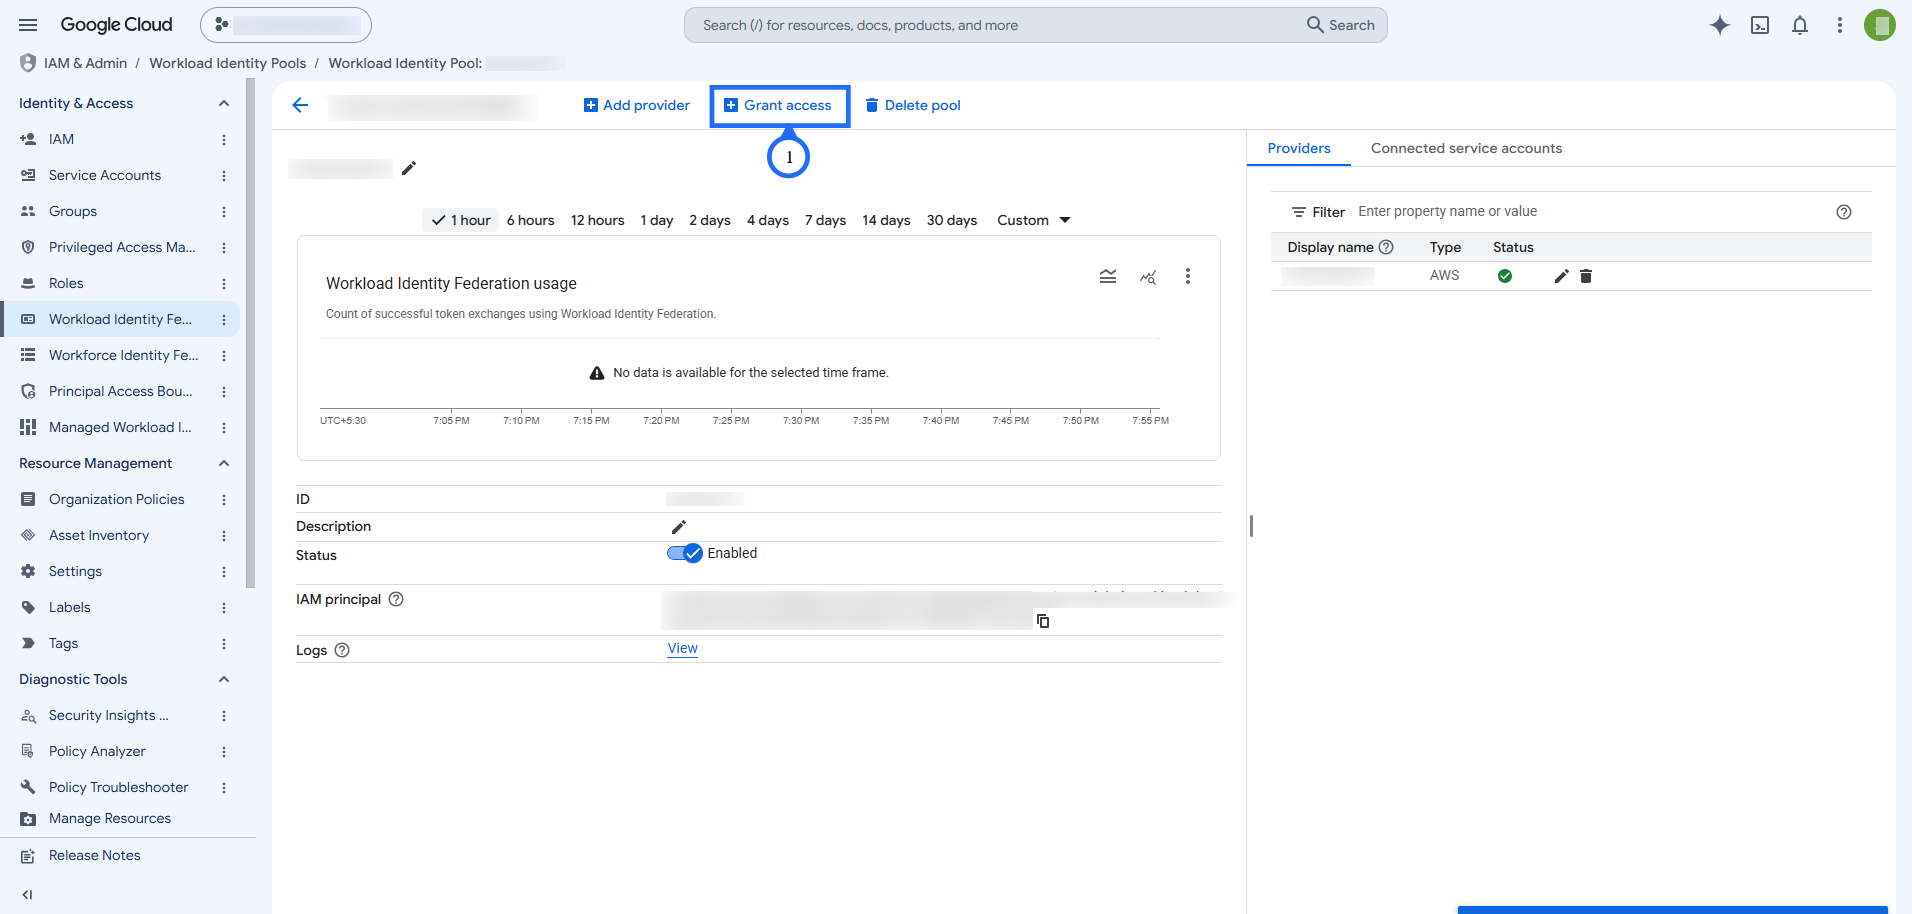This screenshot has height=914, width=1912.
Task: Open more actions for IAM sidebar item
Action: click(x=224, y=140)
